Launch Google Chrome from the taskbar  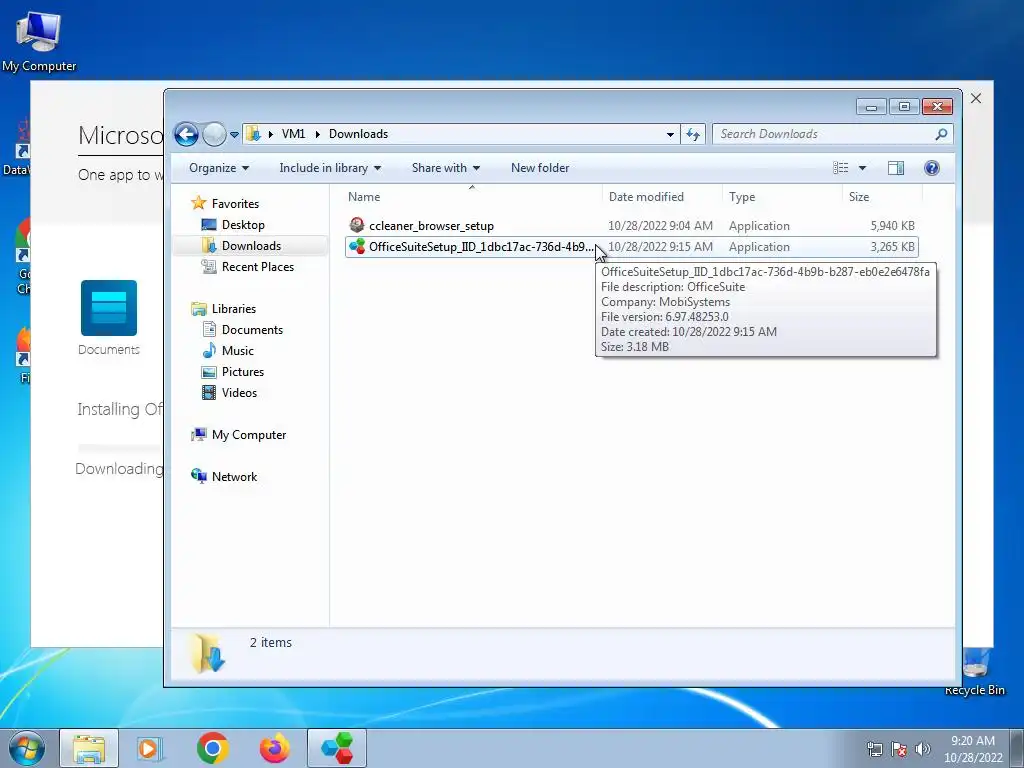click(212, 748)
